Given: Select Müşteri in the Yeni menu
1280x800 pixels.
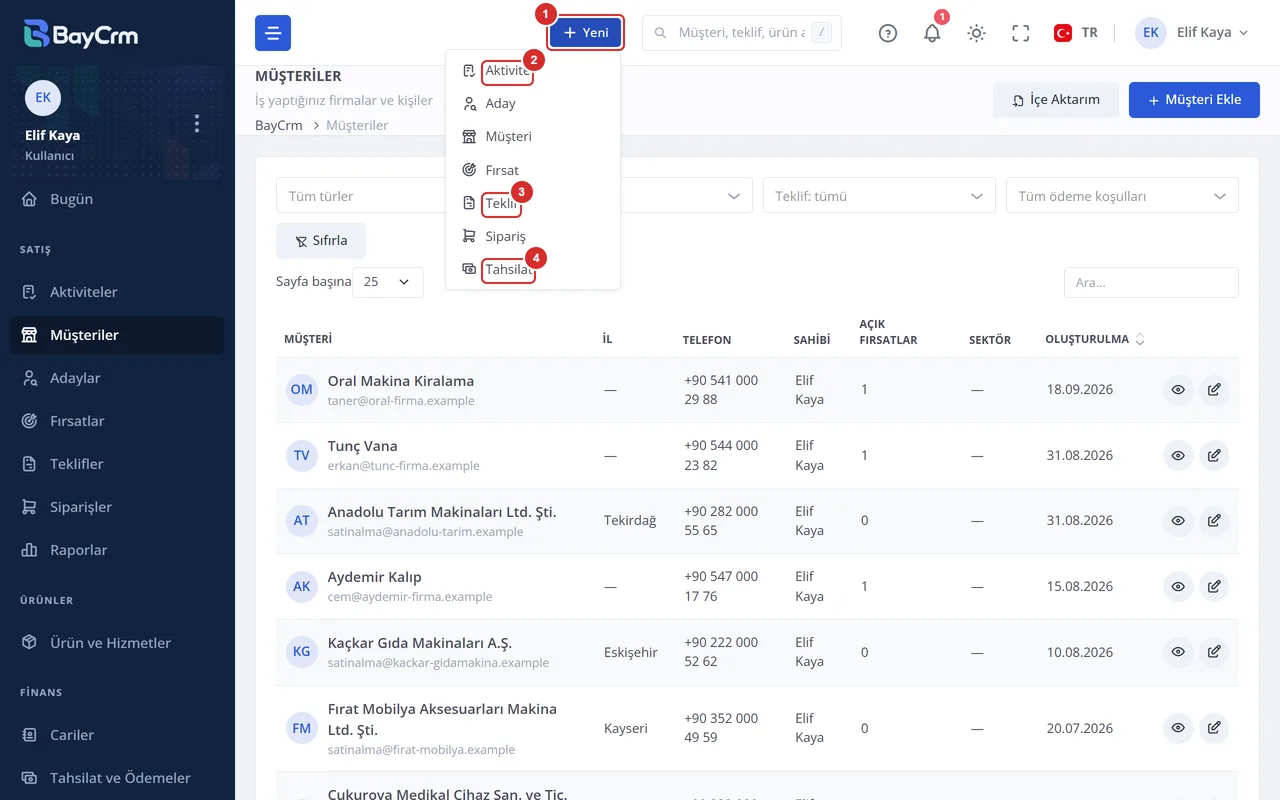Looking at the screenshot, I should point(533,137).
